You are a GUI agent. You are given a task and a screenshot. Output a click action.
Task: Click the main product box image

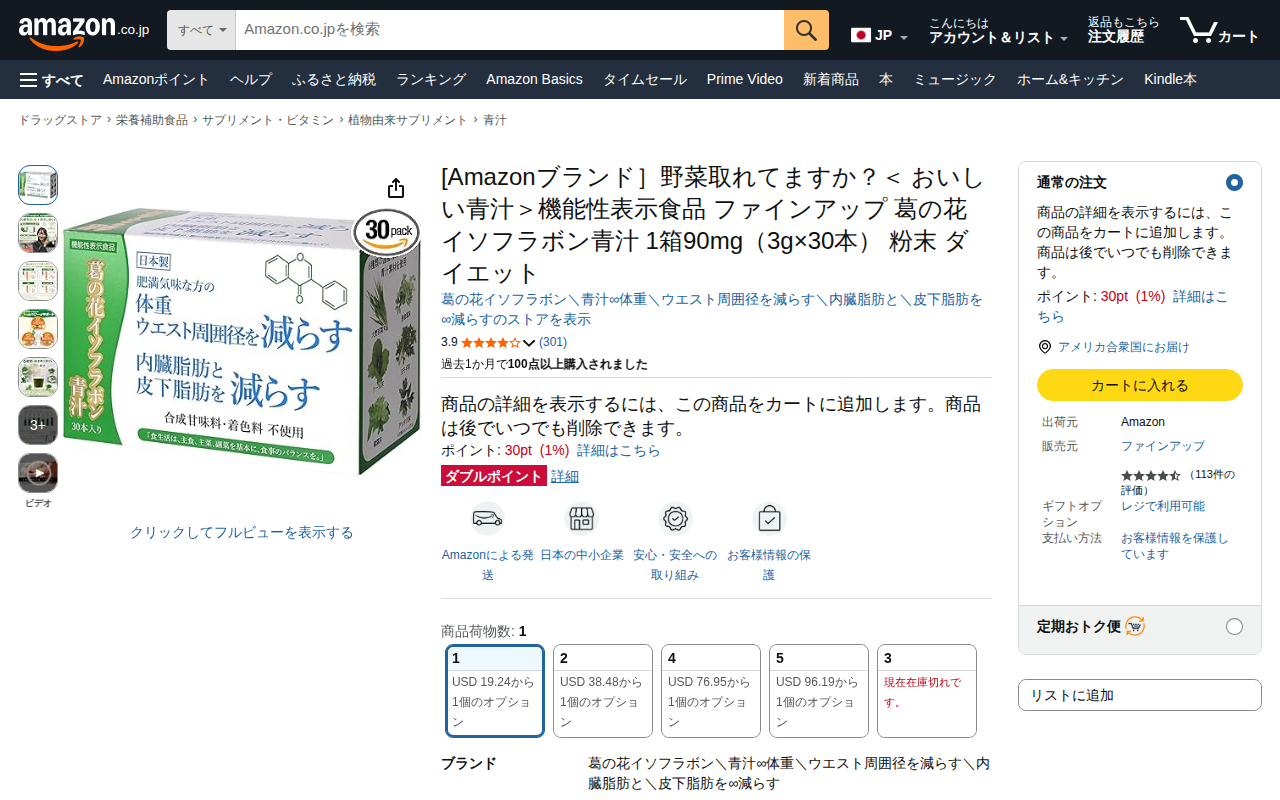(x=241, y=342)
